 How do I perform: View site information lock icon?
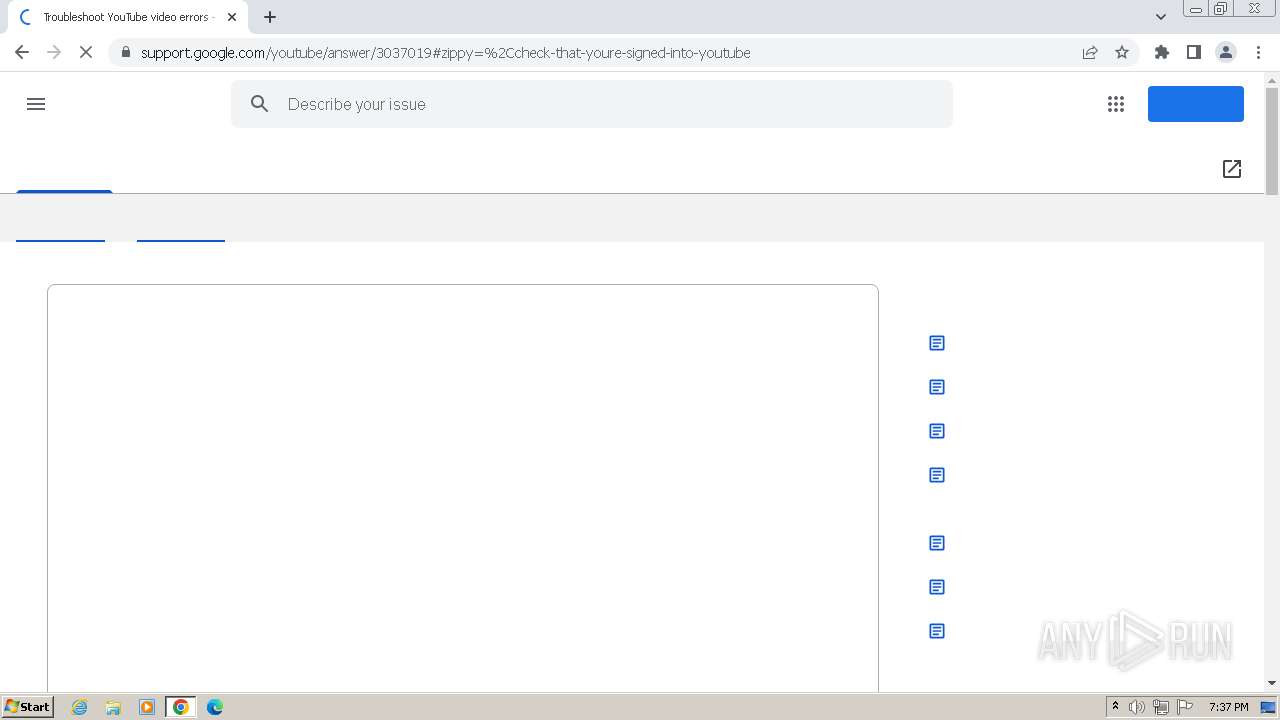tap(125, 52)
